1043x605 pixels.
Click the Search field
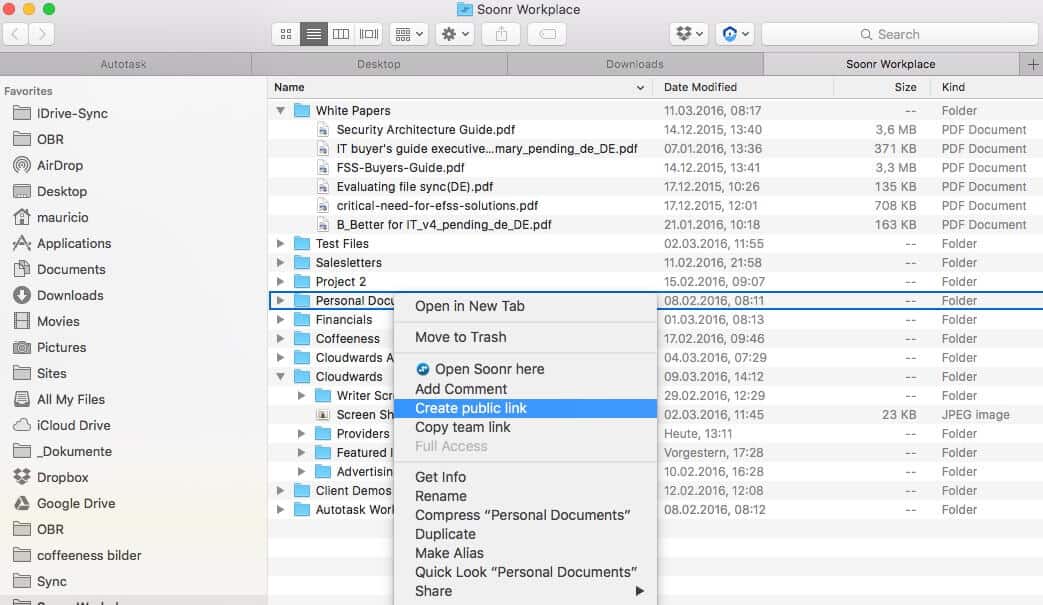point(899,34)
